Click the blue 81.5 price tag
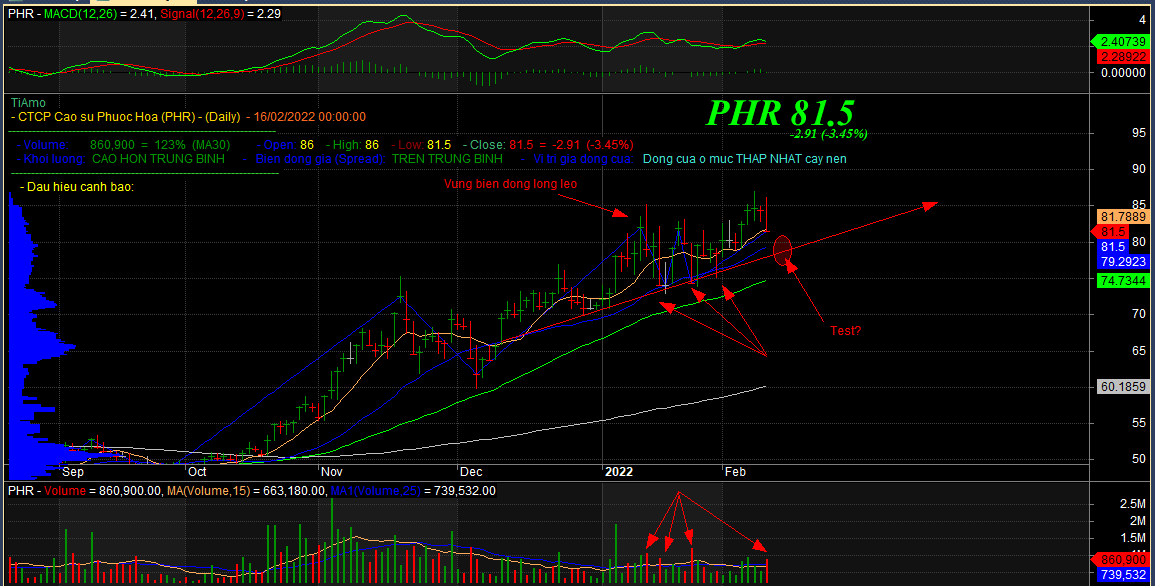Screen dimensions: 1155x586 pyautogui.click(x=1112, y=247)
